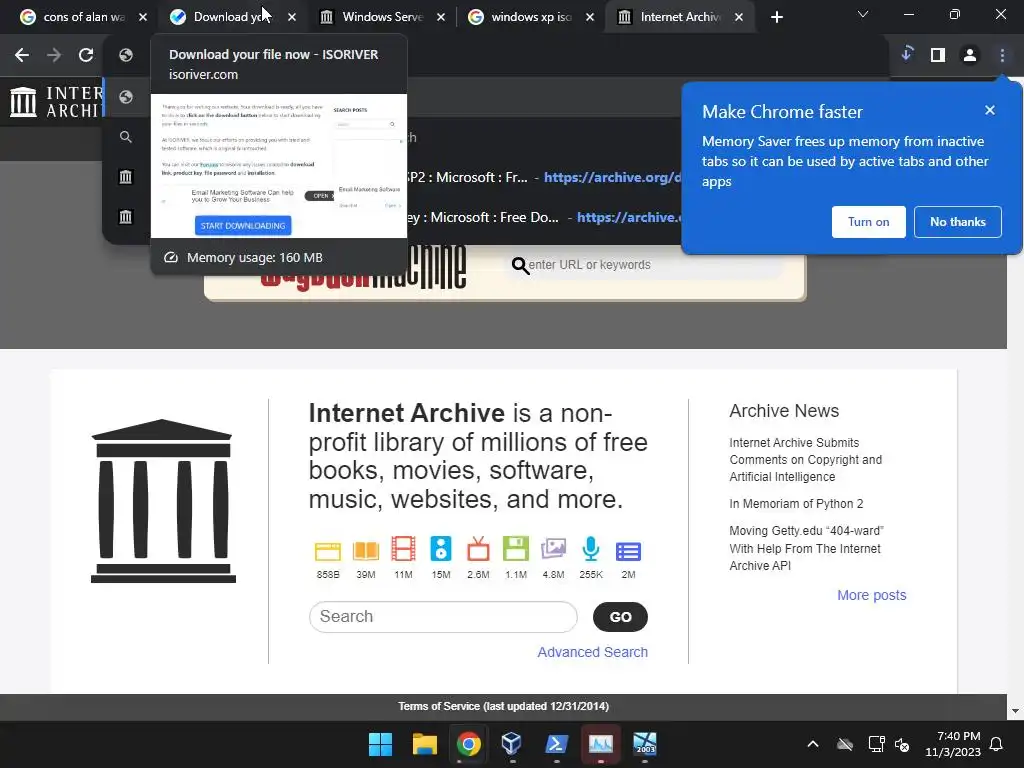Screen dimensions: 1024x768
Task: Open a new tab with plus button
Action: 776,17
